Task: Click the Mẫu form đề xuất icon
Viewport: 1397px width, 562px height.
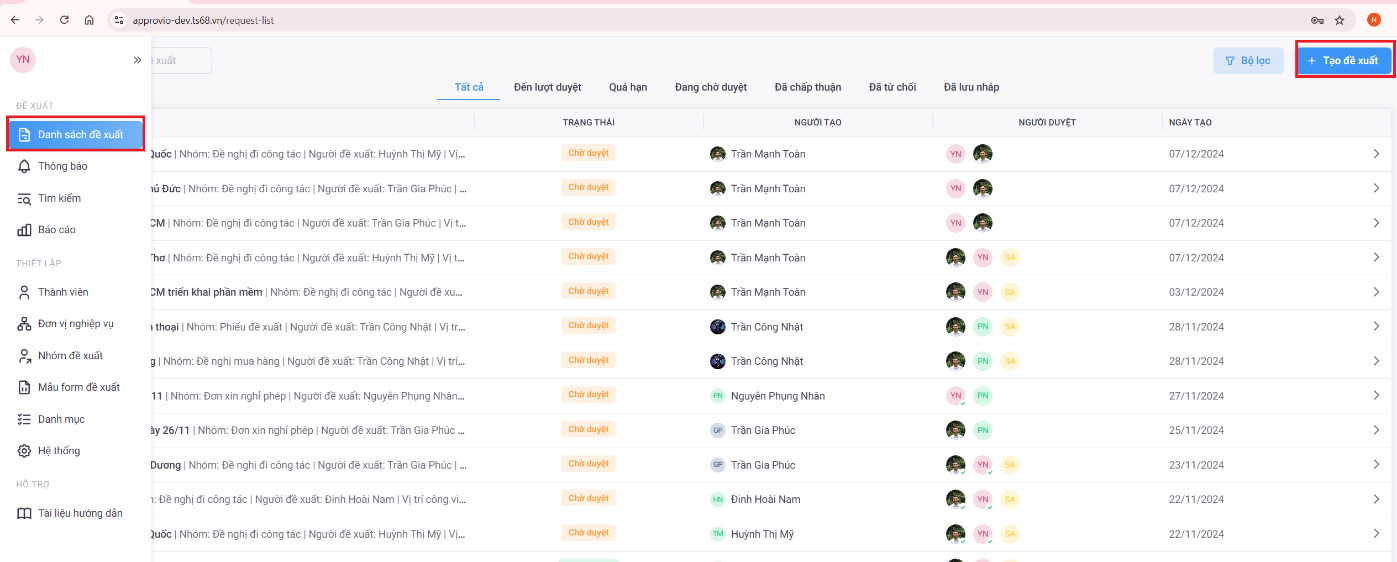Action: (x=24, y=387)
